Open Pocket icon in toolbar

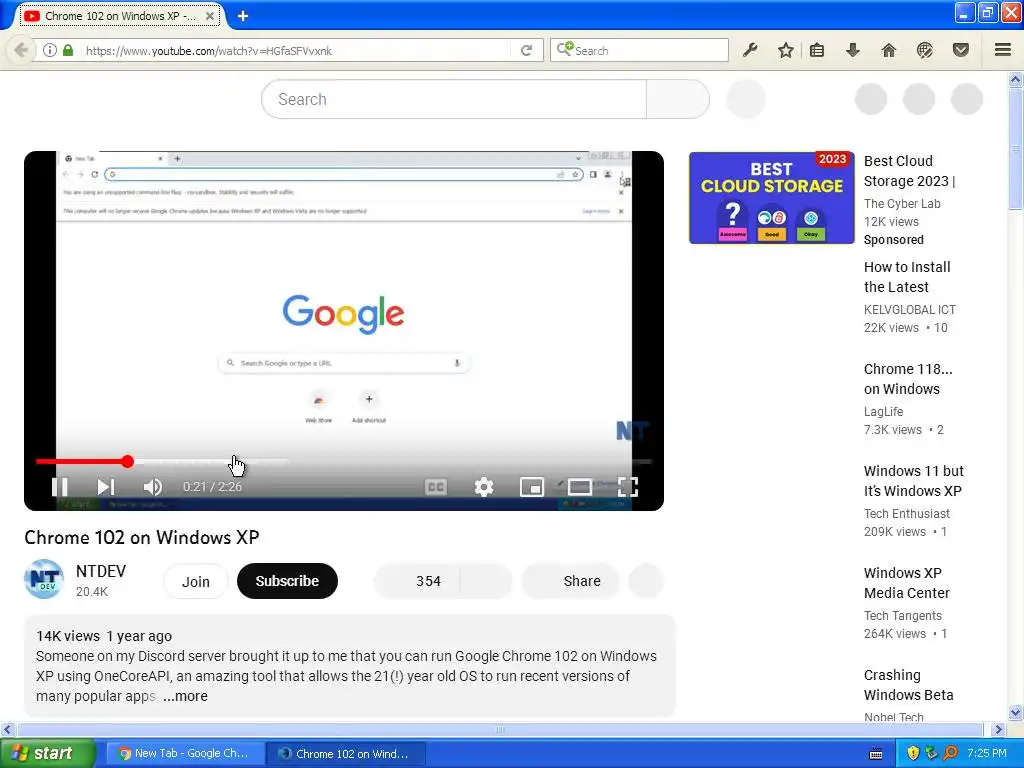pyautogui.click(x=961, y=50)
